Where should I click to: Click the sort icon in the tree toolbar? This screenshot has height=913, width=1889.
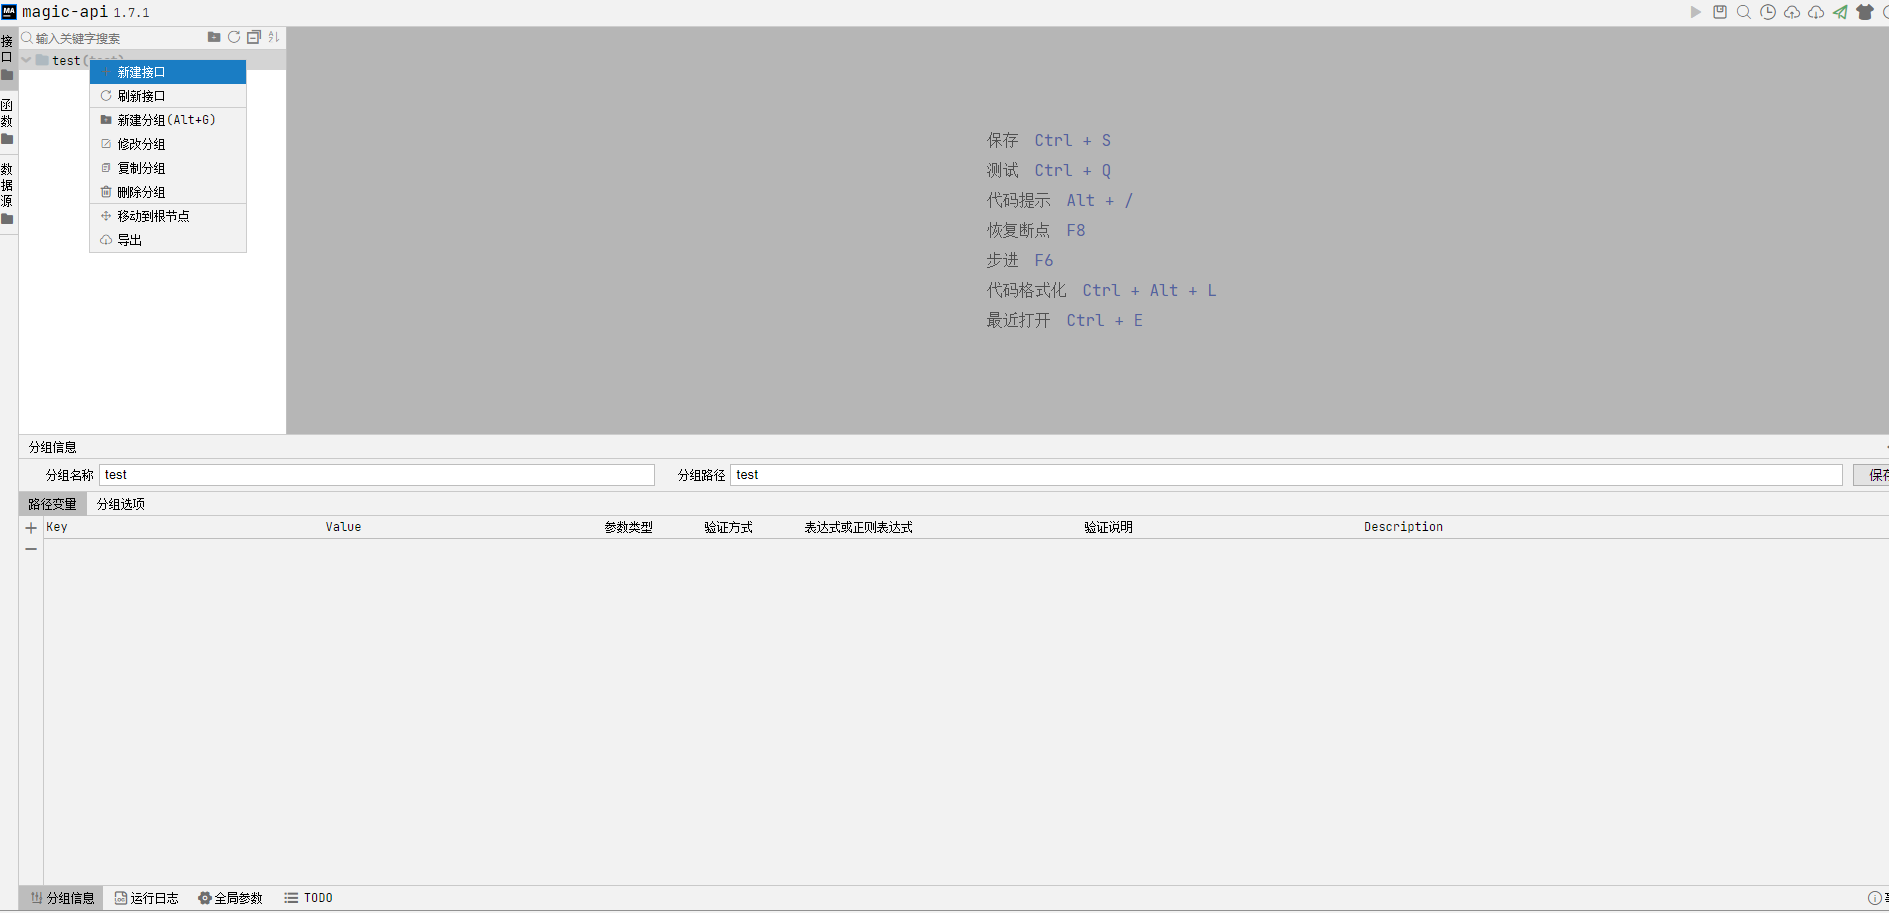point(274,37)
